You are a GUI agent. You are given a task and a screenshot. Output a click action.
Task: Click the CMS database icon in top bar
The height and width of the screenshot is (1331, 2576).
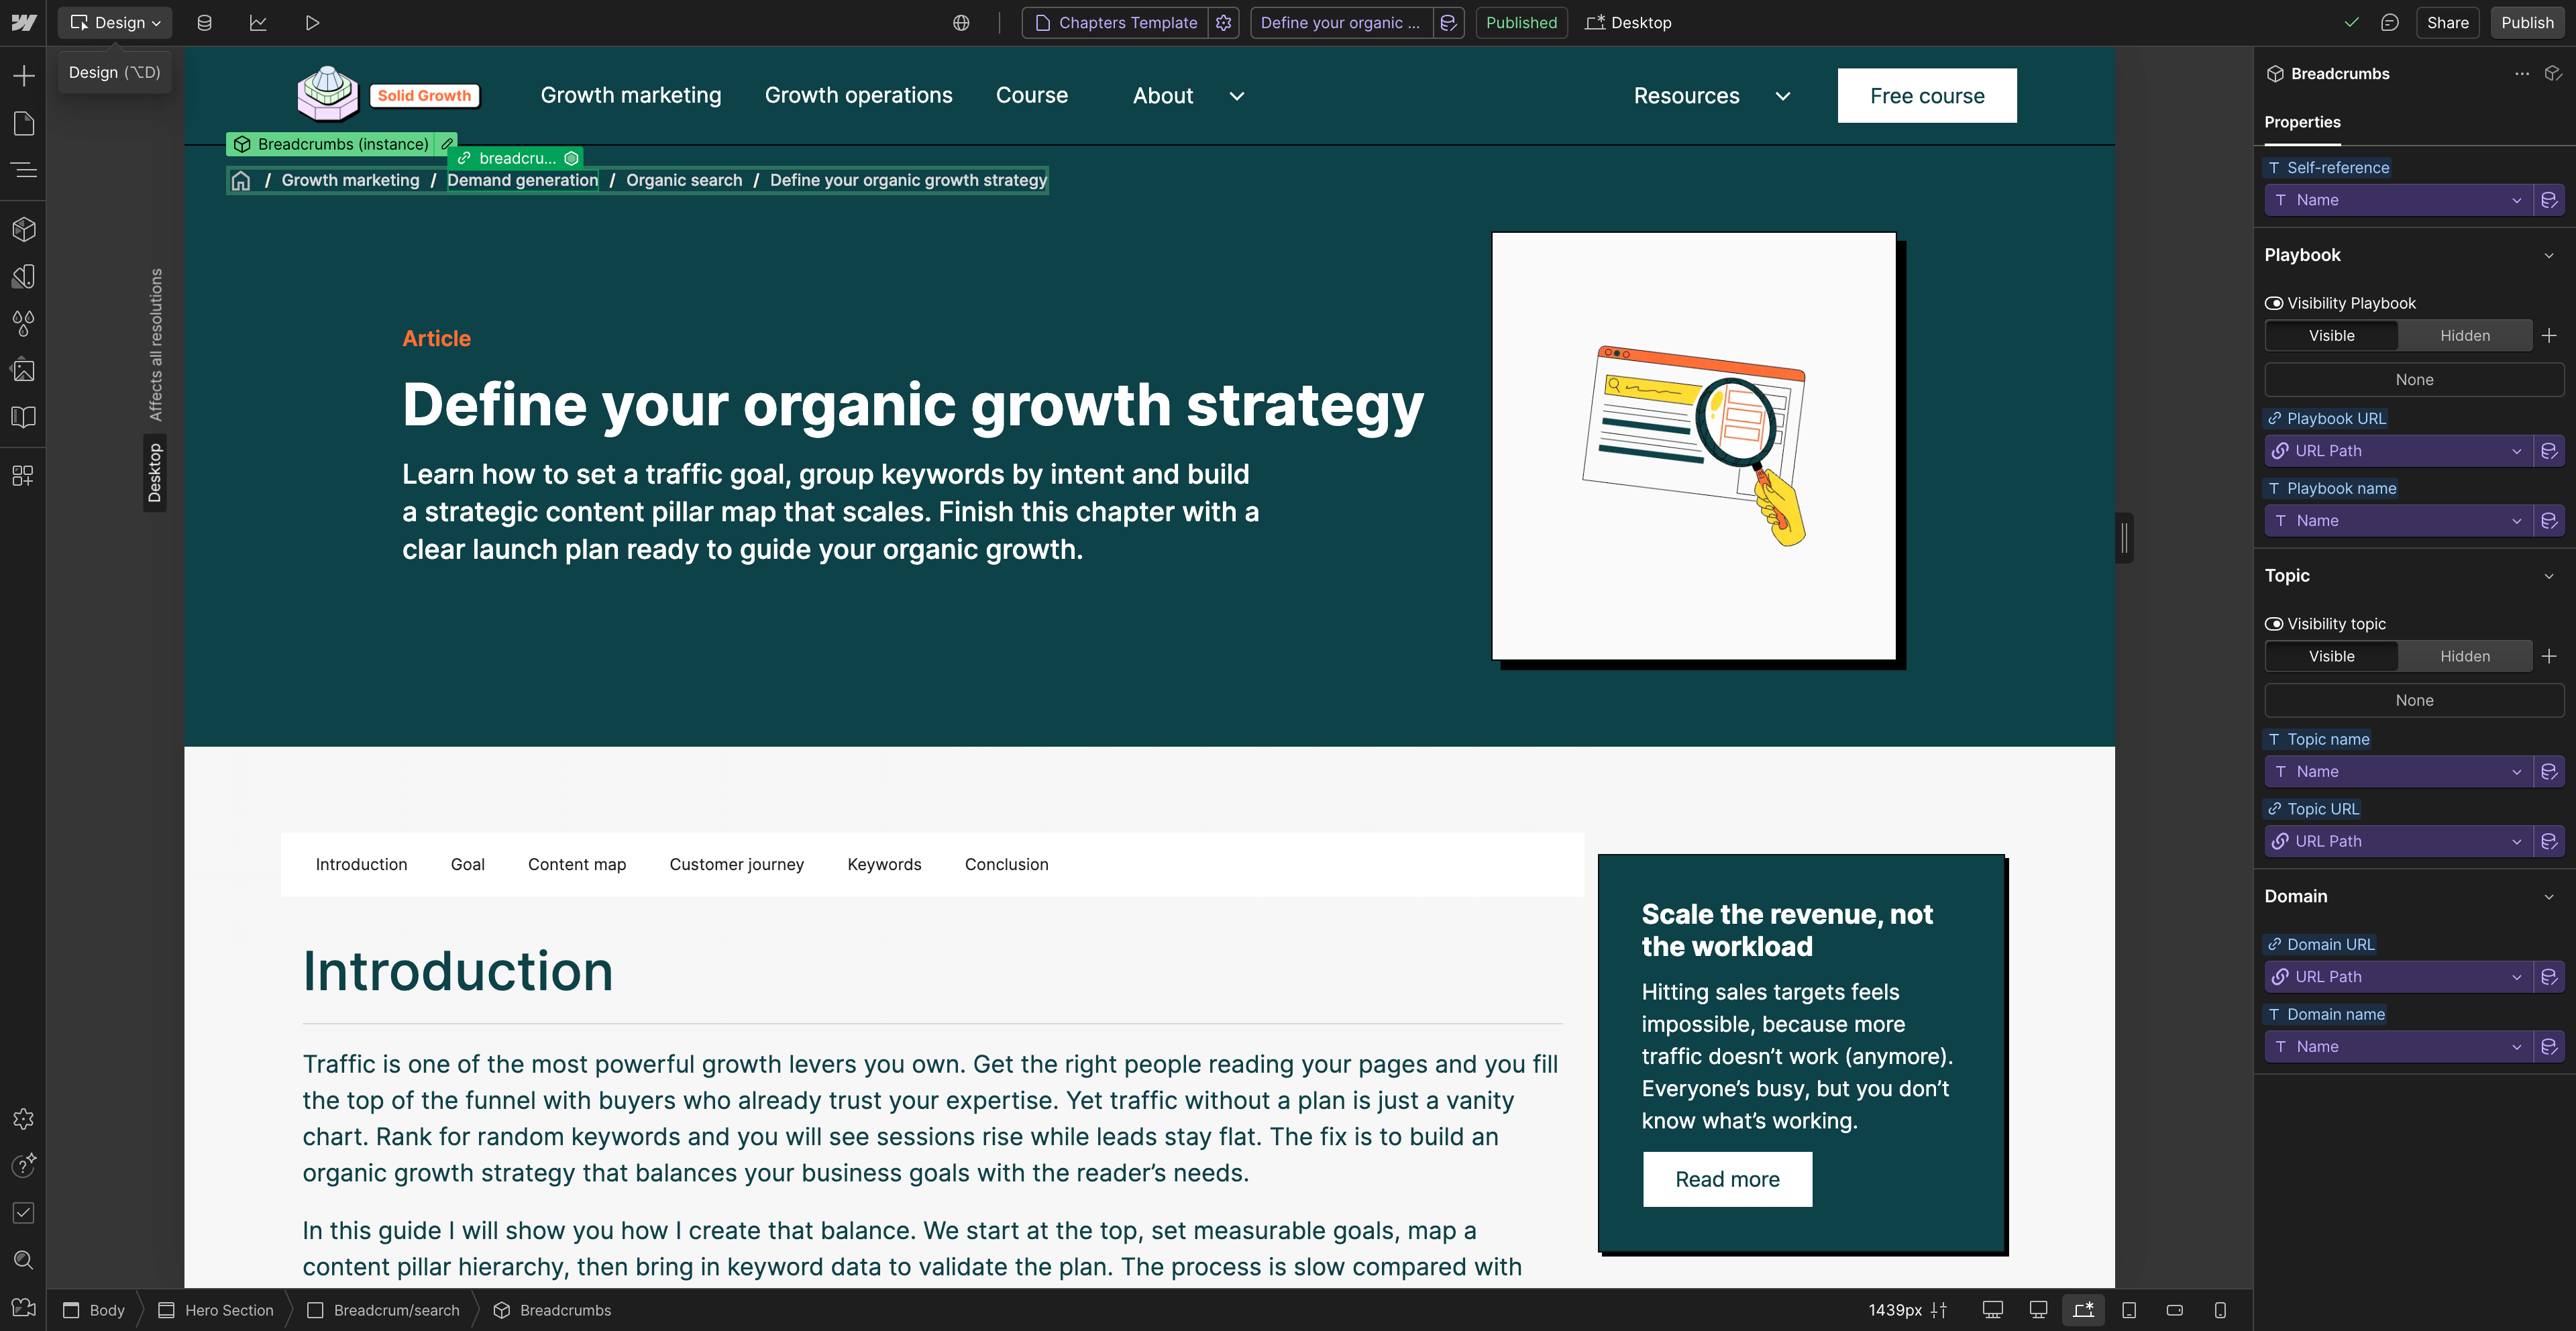(204, 22)
